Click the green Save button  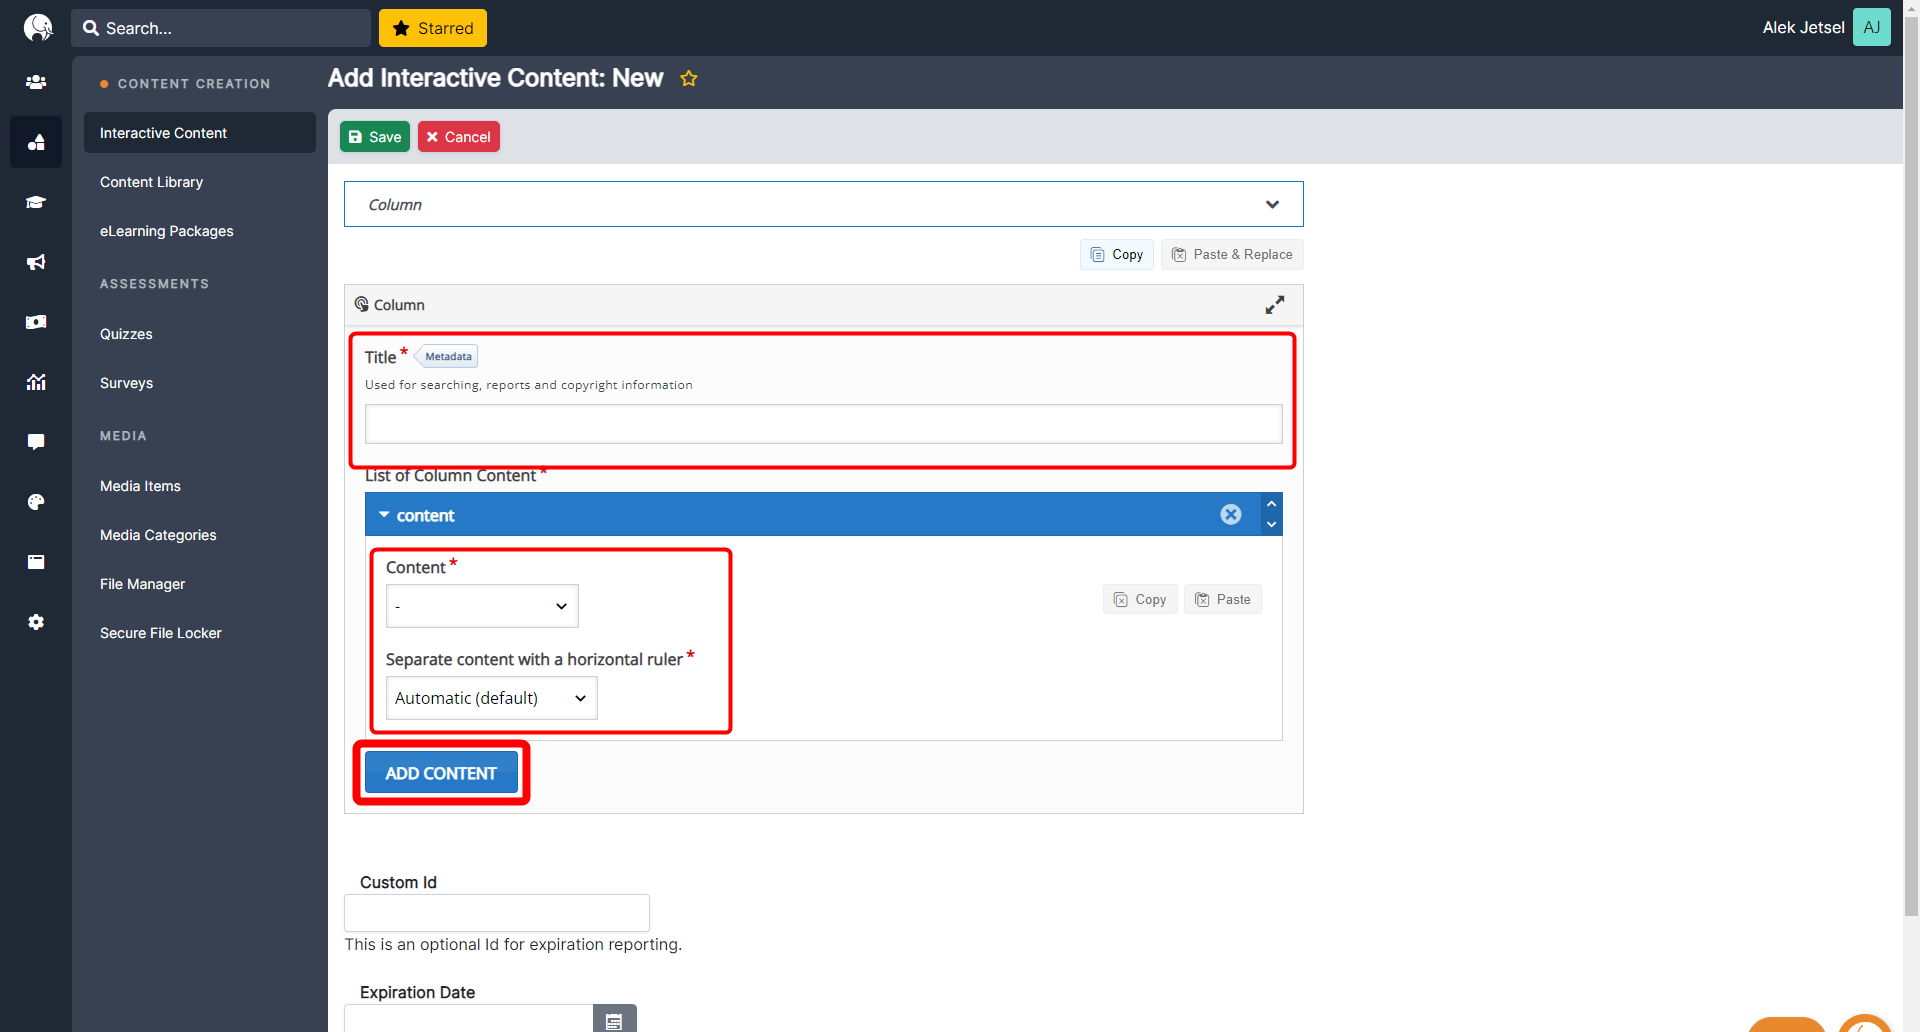coord(375,137)
